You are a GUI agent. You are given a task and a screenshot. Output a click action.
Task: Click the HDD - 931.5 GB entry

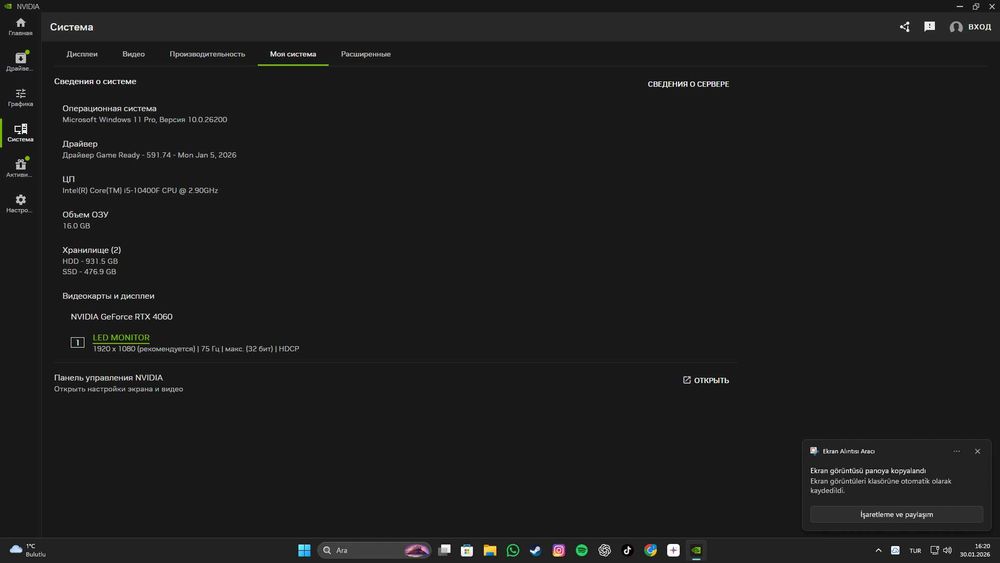click(x=90, y=261)
